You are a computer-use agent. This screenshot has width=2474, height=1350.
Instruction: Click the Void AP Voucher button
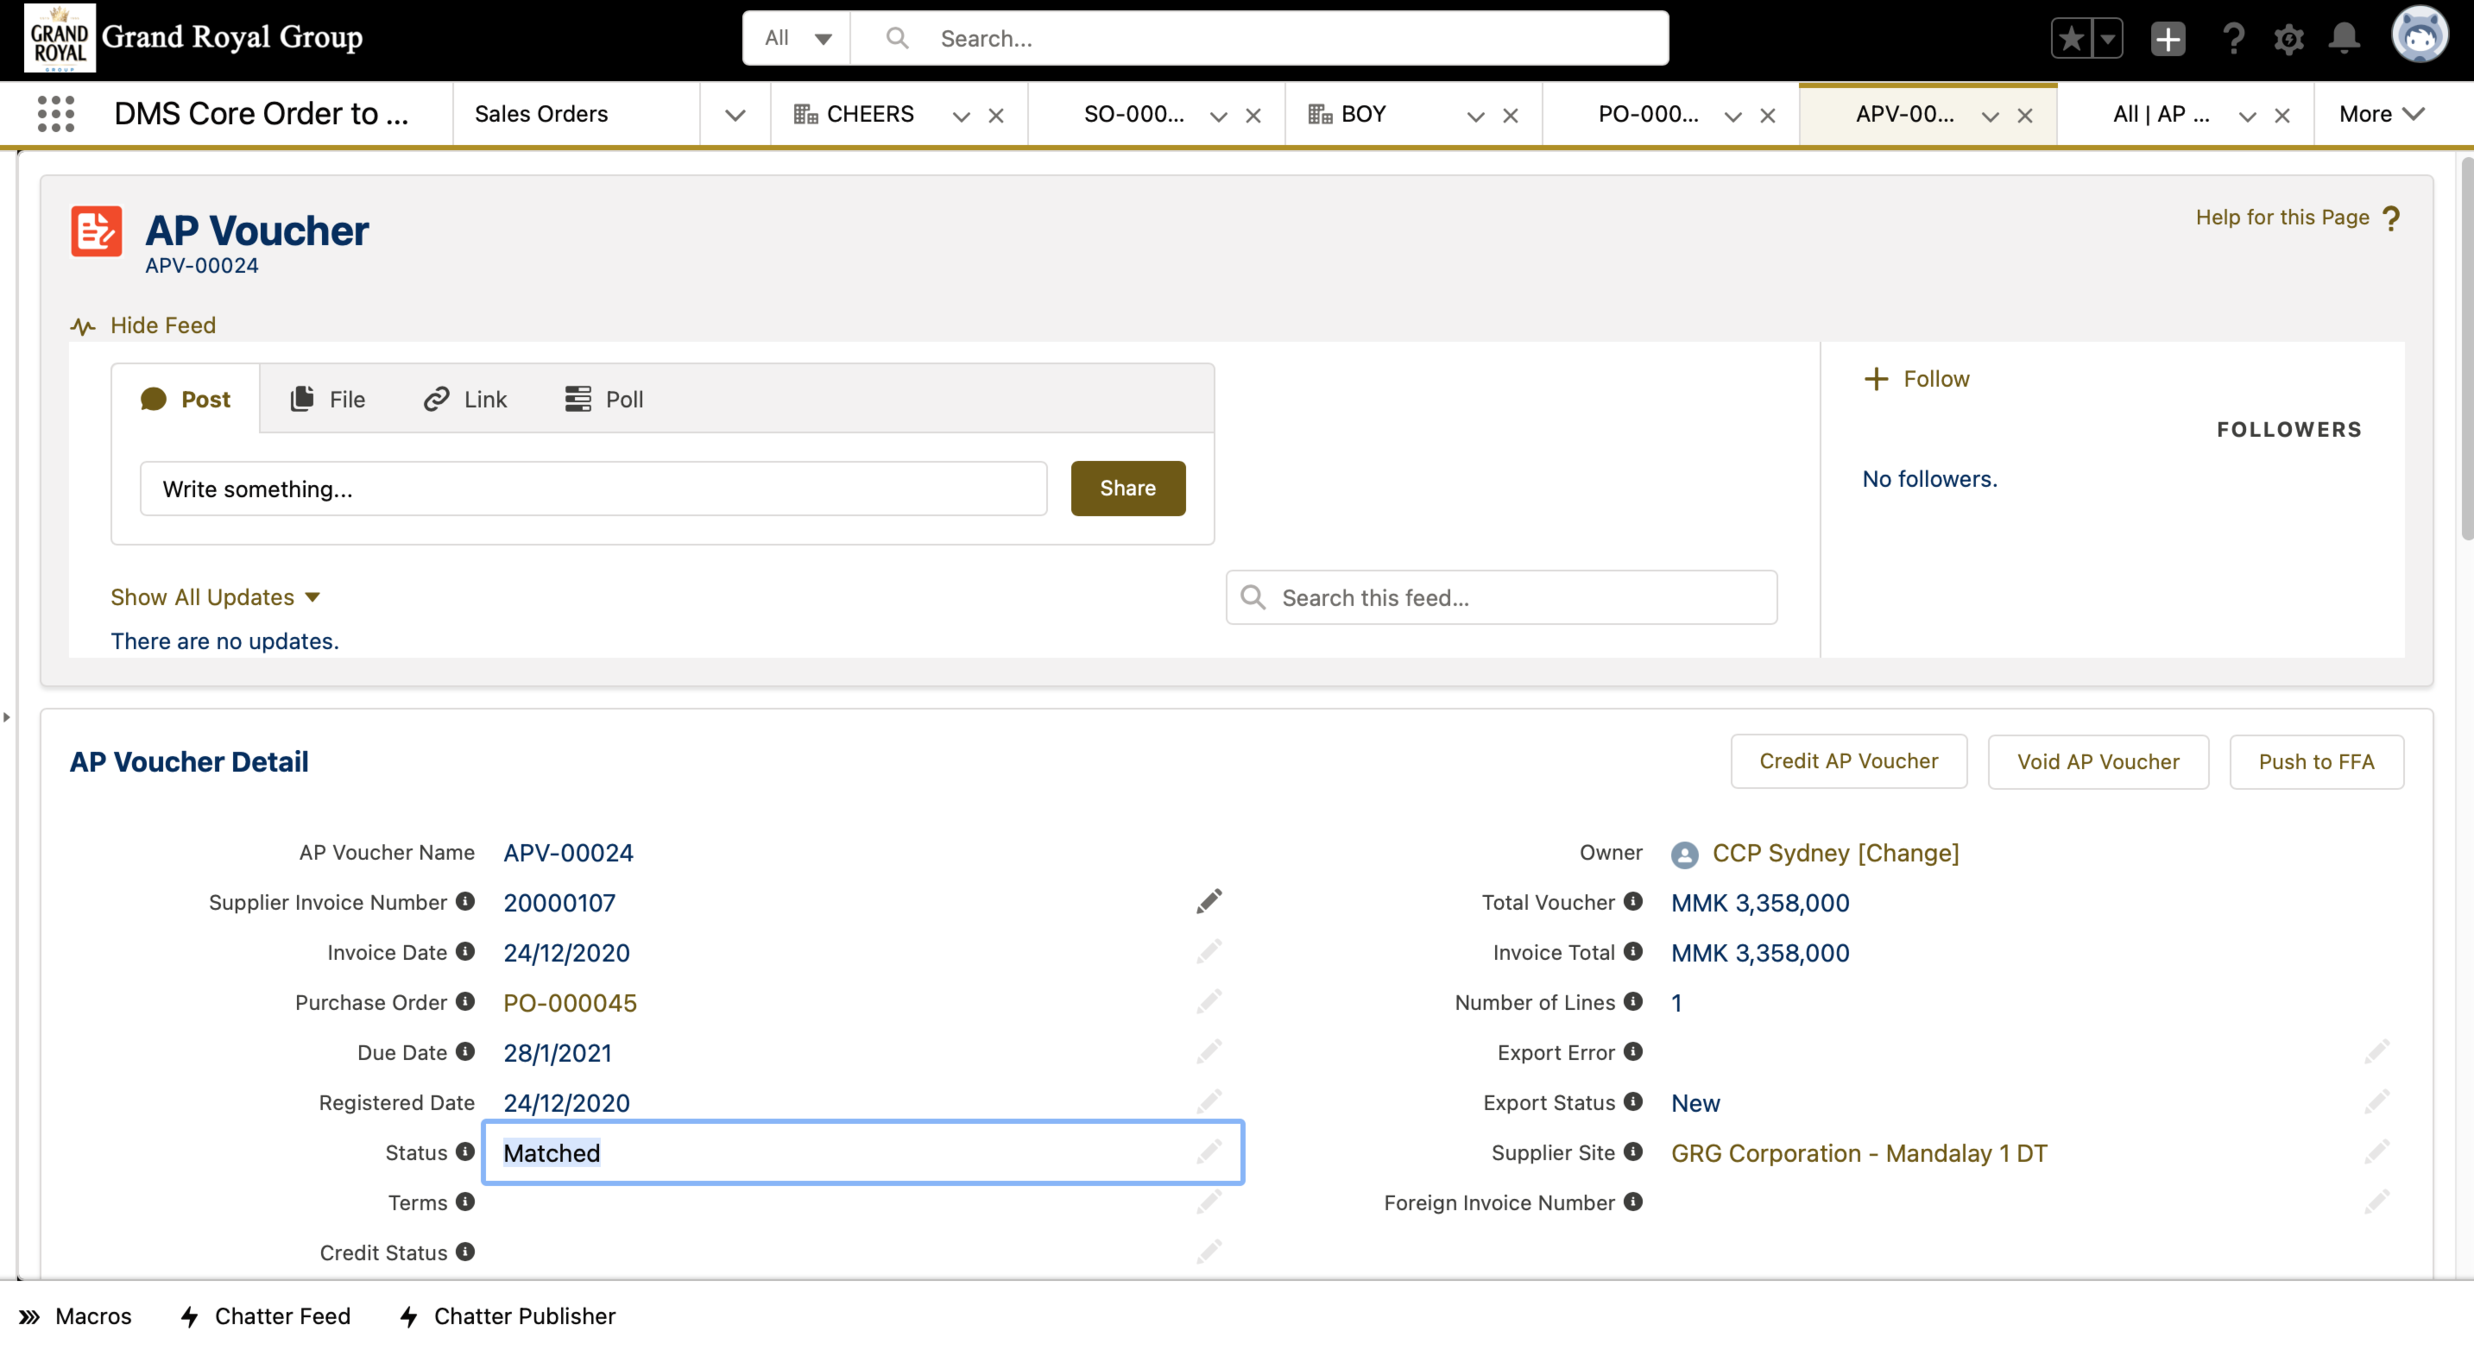2097,762
